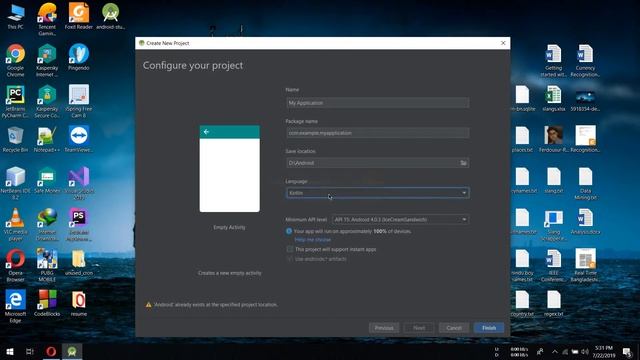Image resolution: width=640 pixels, height=360 pixels.
Task: Select the Real Time Bangladeshi thumbnail file
Action: click(585, 266)
